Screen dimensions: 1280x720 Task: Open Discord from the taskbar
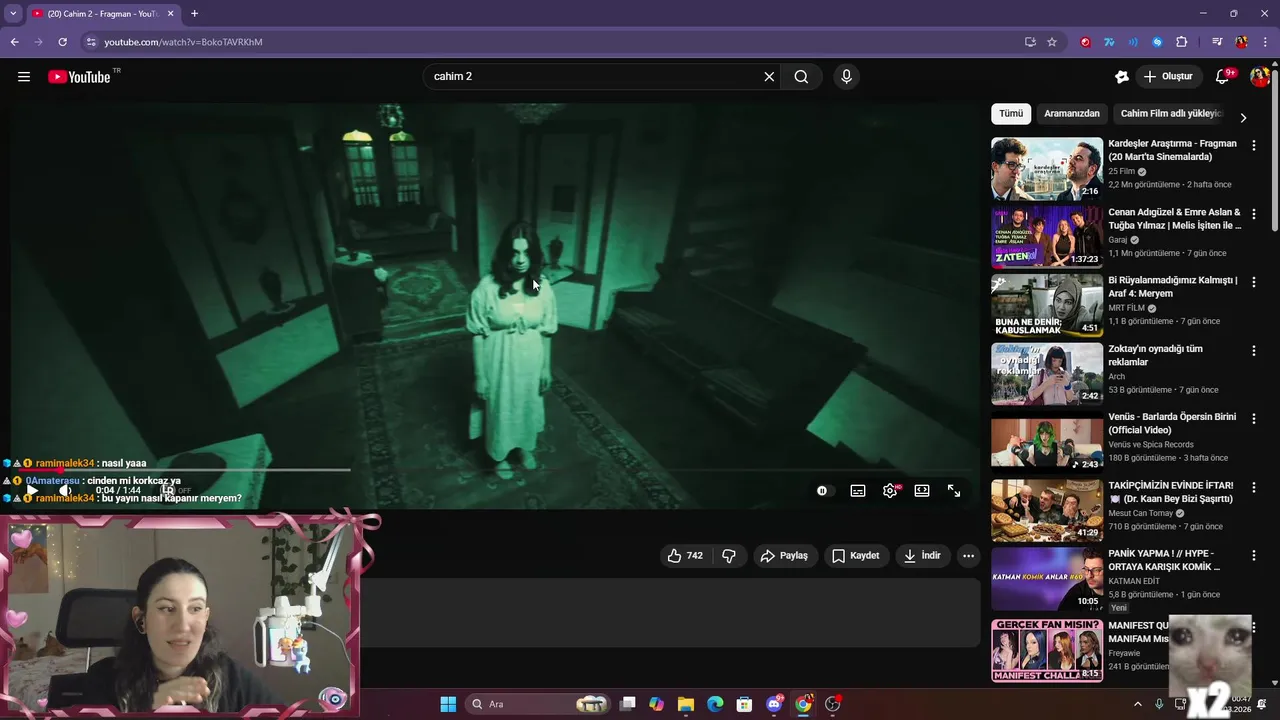pos(774,704)
